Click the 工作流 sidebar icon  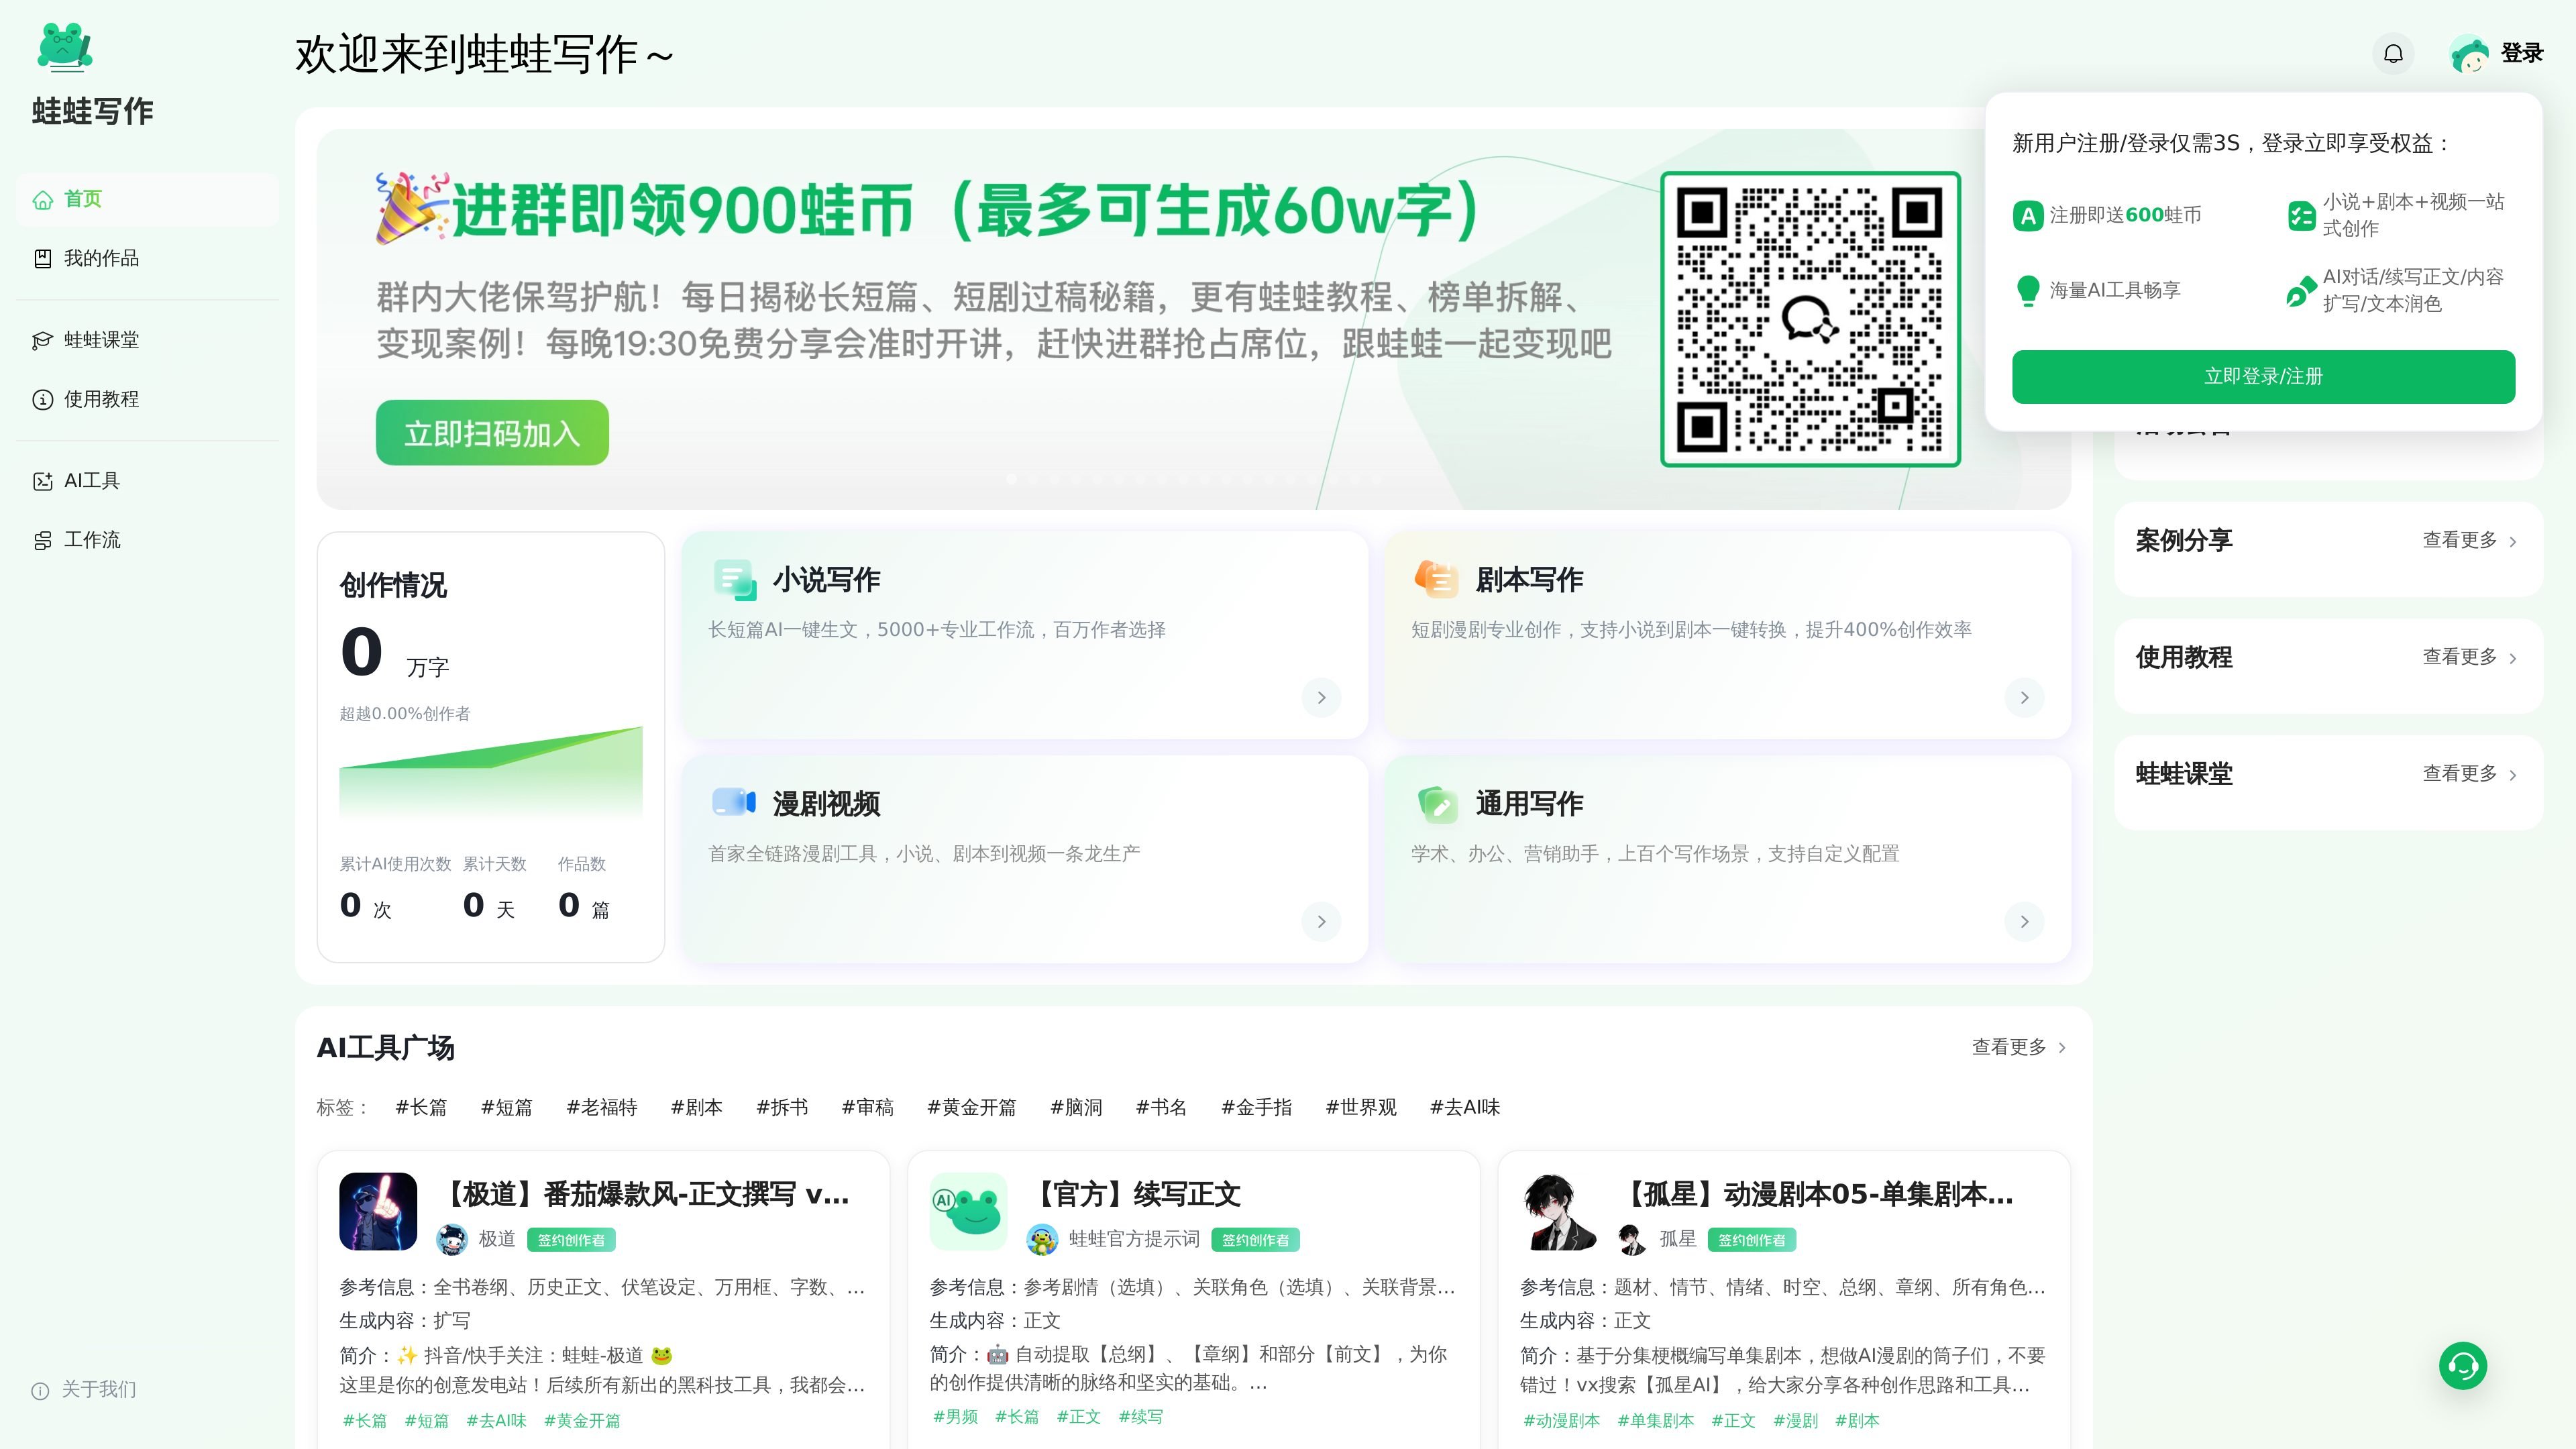42,541
